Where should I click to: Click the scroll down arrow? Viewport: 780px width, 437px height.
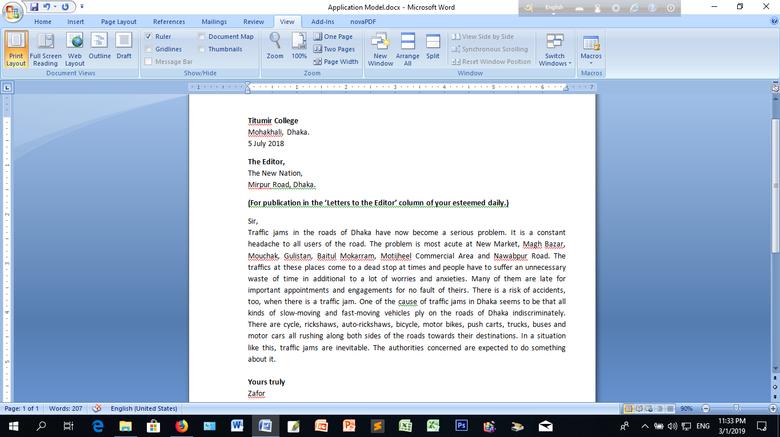point(775,369)
